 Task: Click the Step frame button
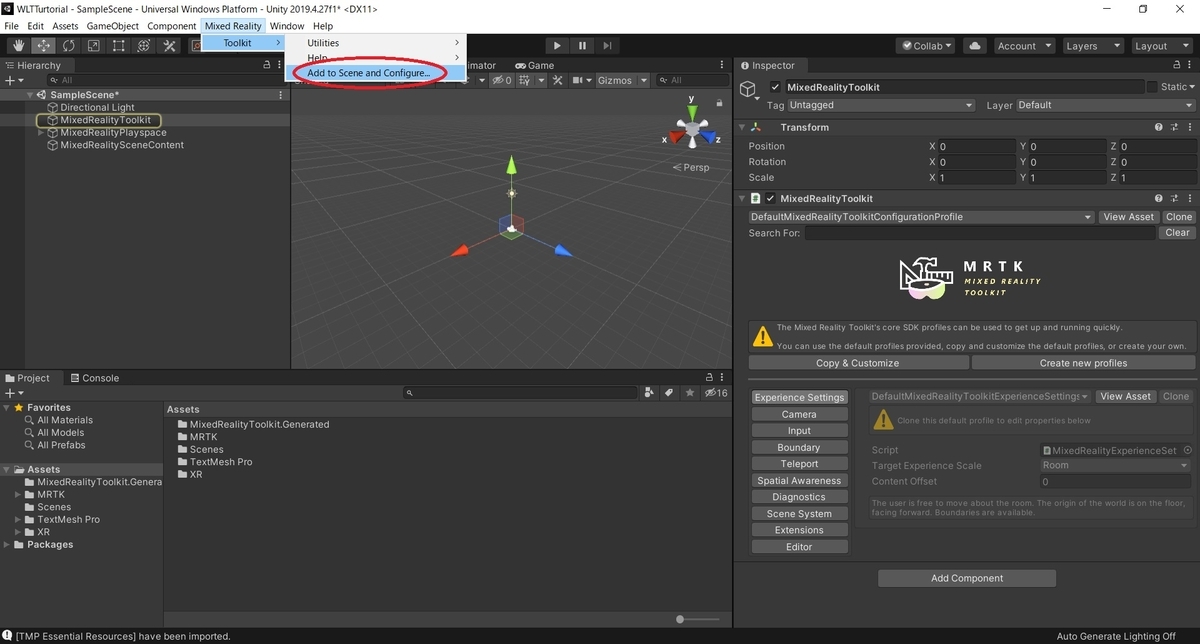607,46
